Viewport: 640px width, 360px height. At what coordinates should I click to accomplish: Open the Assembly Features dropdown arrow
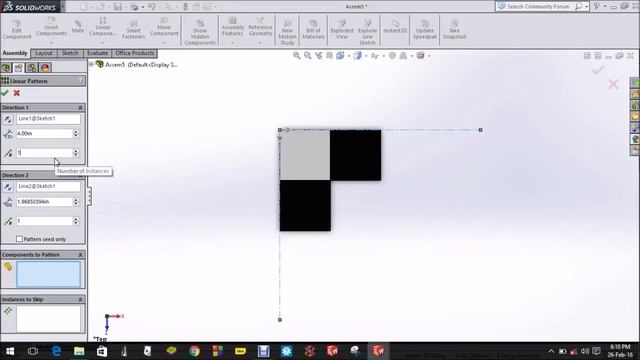point(233,42)
